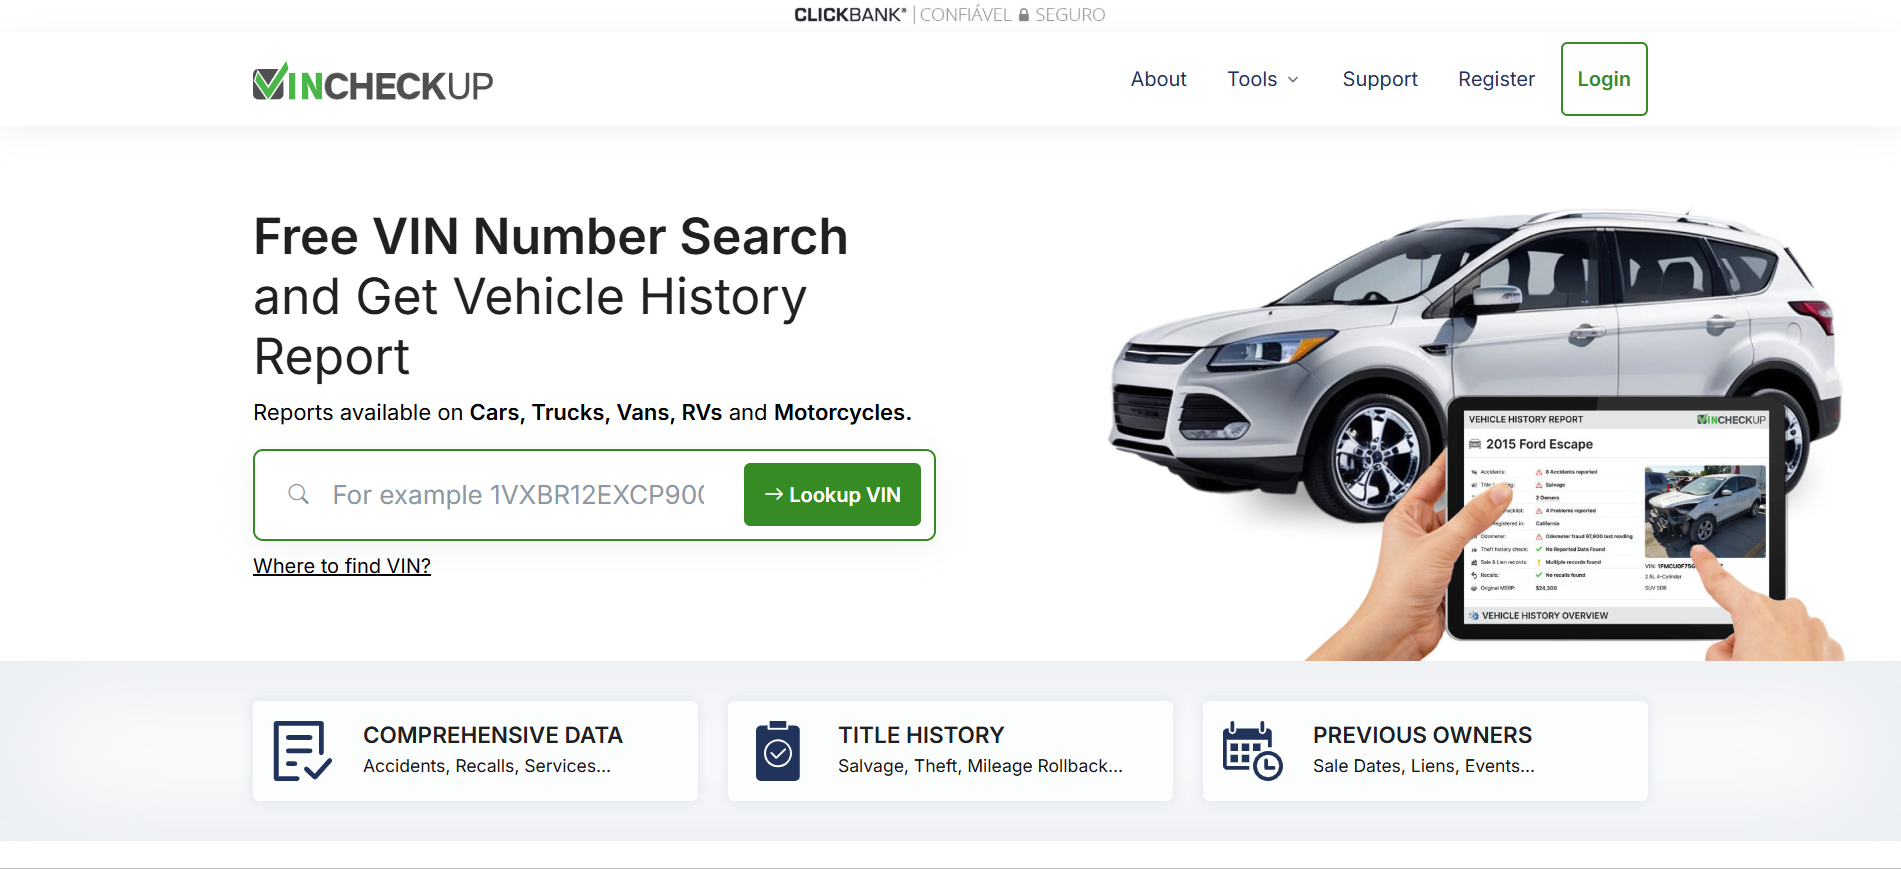Click the Title History clipboard icon

pos(778,751)
